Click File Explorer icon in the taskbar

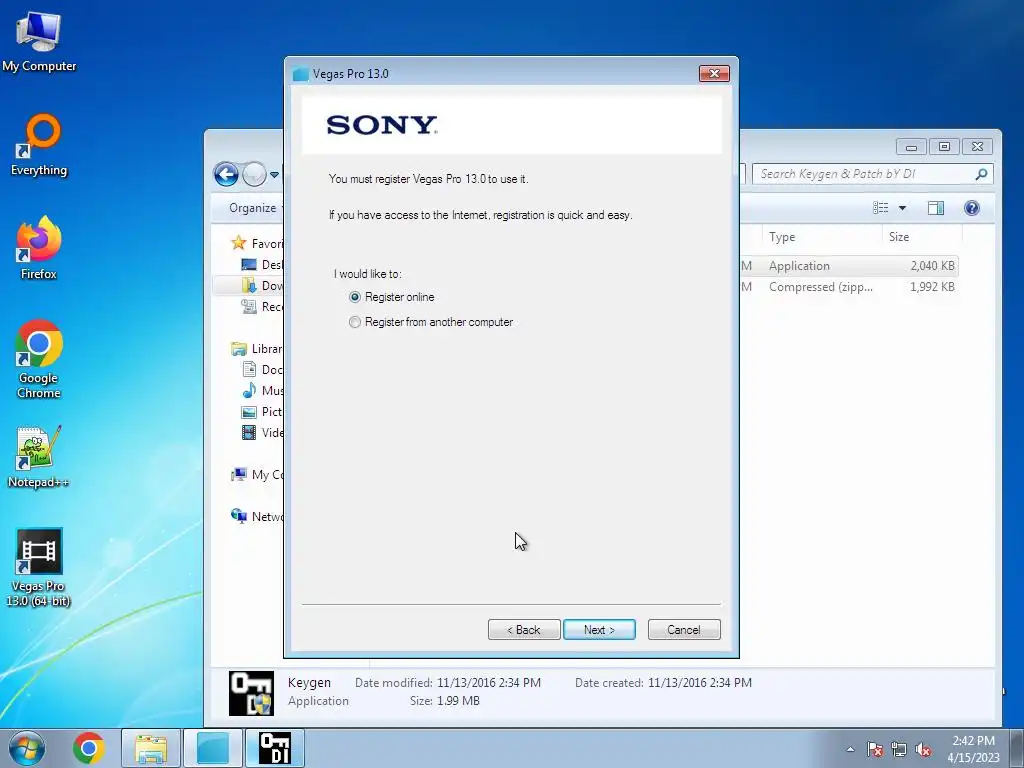151,748
